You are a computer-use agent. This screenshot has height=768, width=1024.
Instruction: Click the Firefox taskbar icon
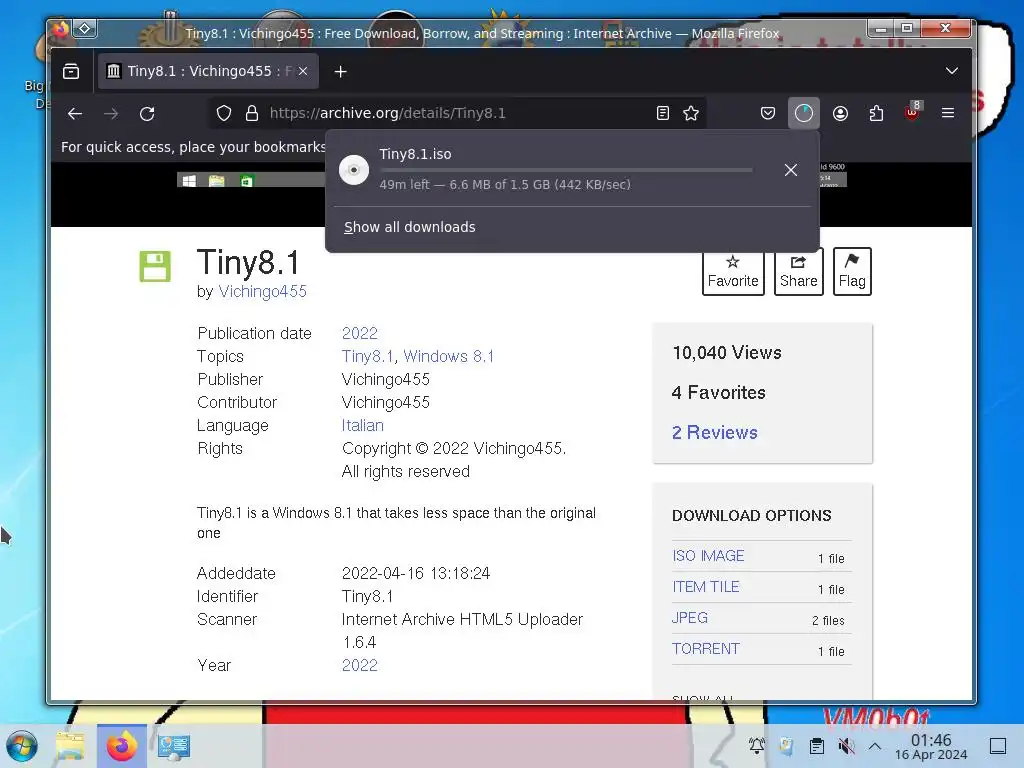click(121, 746)
